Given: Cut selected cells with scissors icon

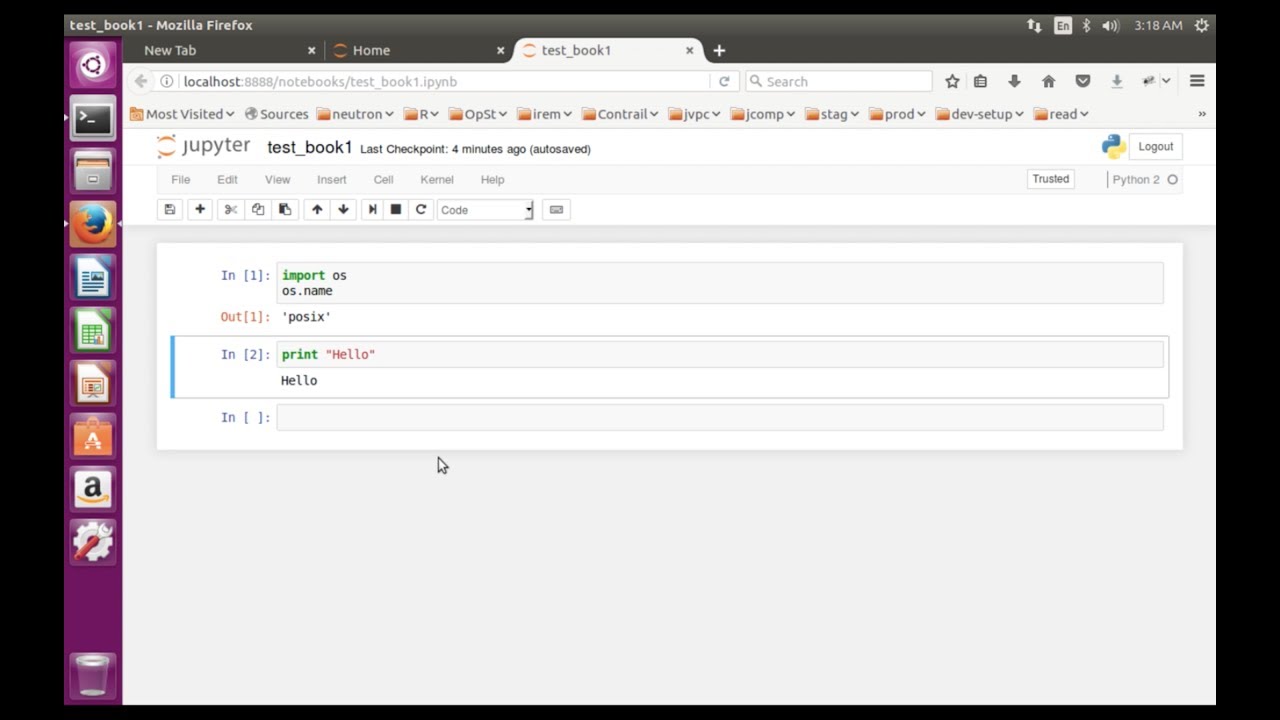Looking at the screenshot, I should pos(231,210).
